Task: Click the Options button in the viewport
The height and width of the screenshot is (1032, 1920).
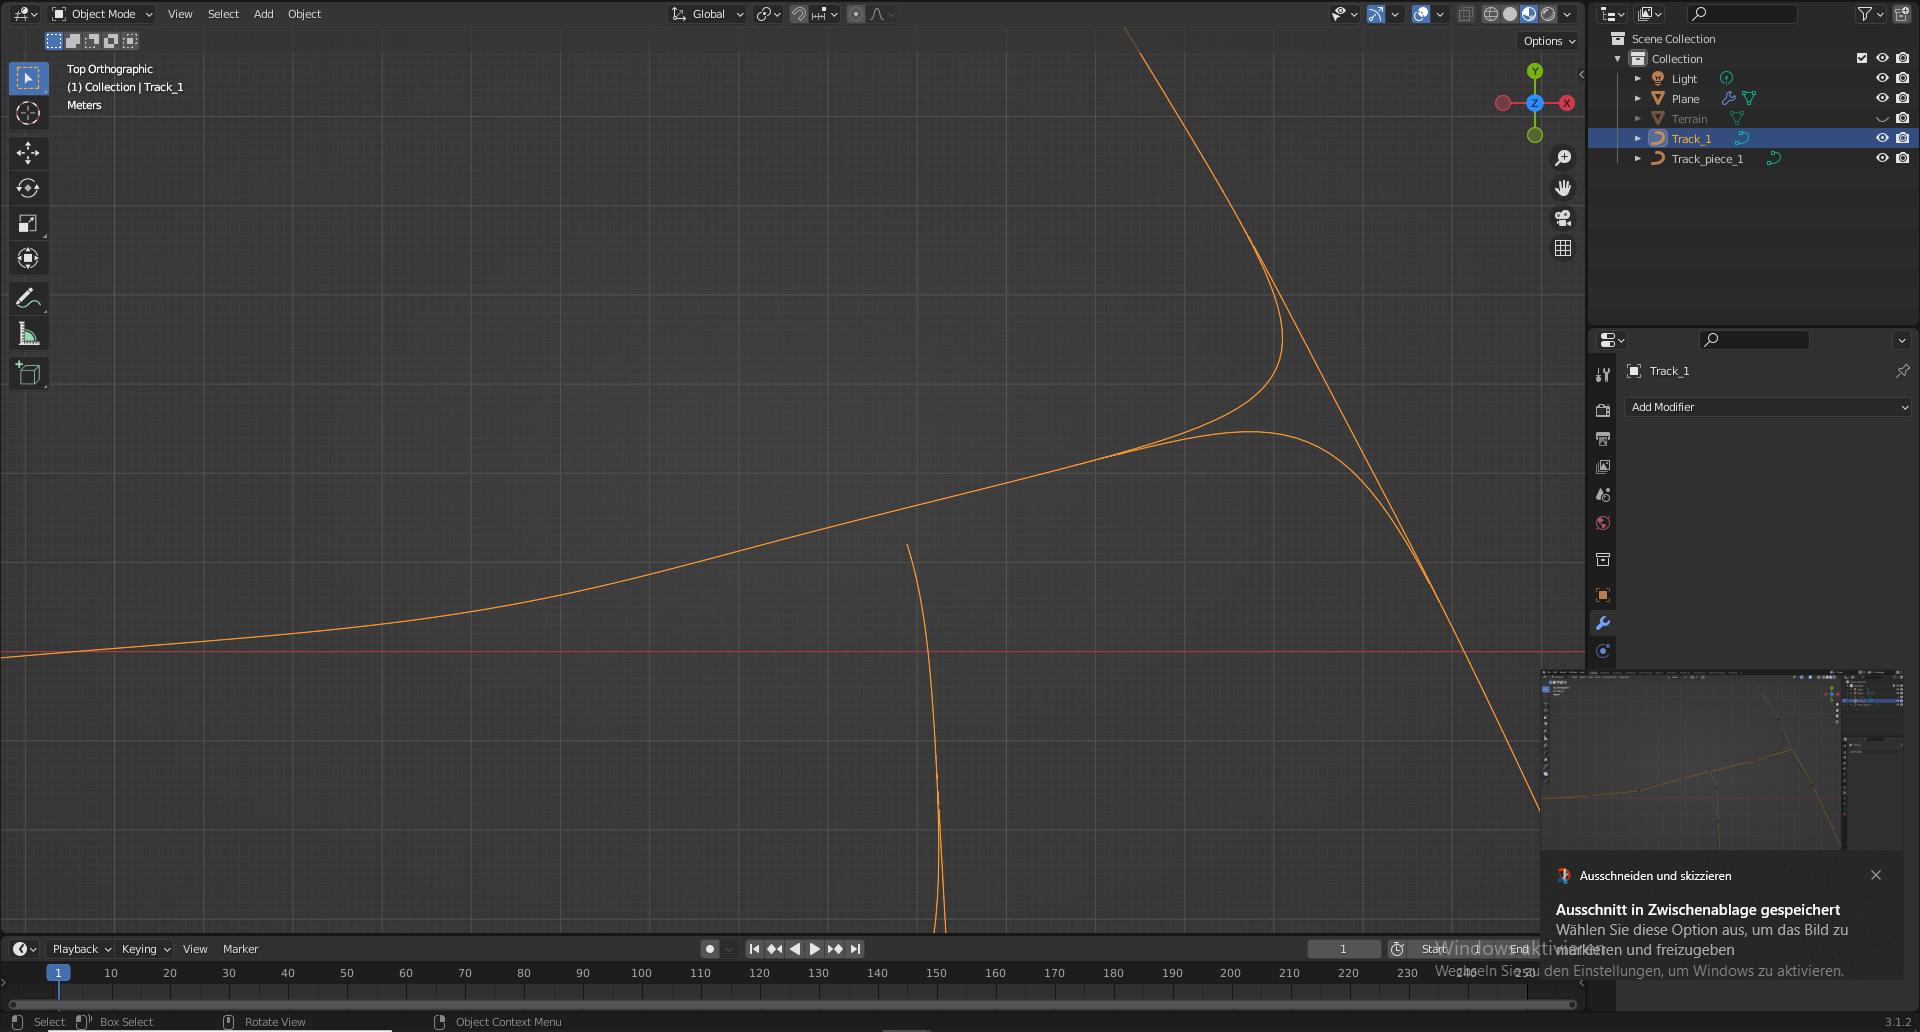Action: click(x=1546, y=41)
